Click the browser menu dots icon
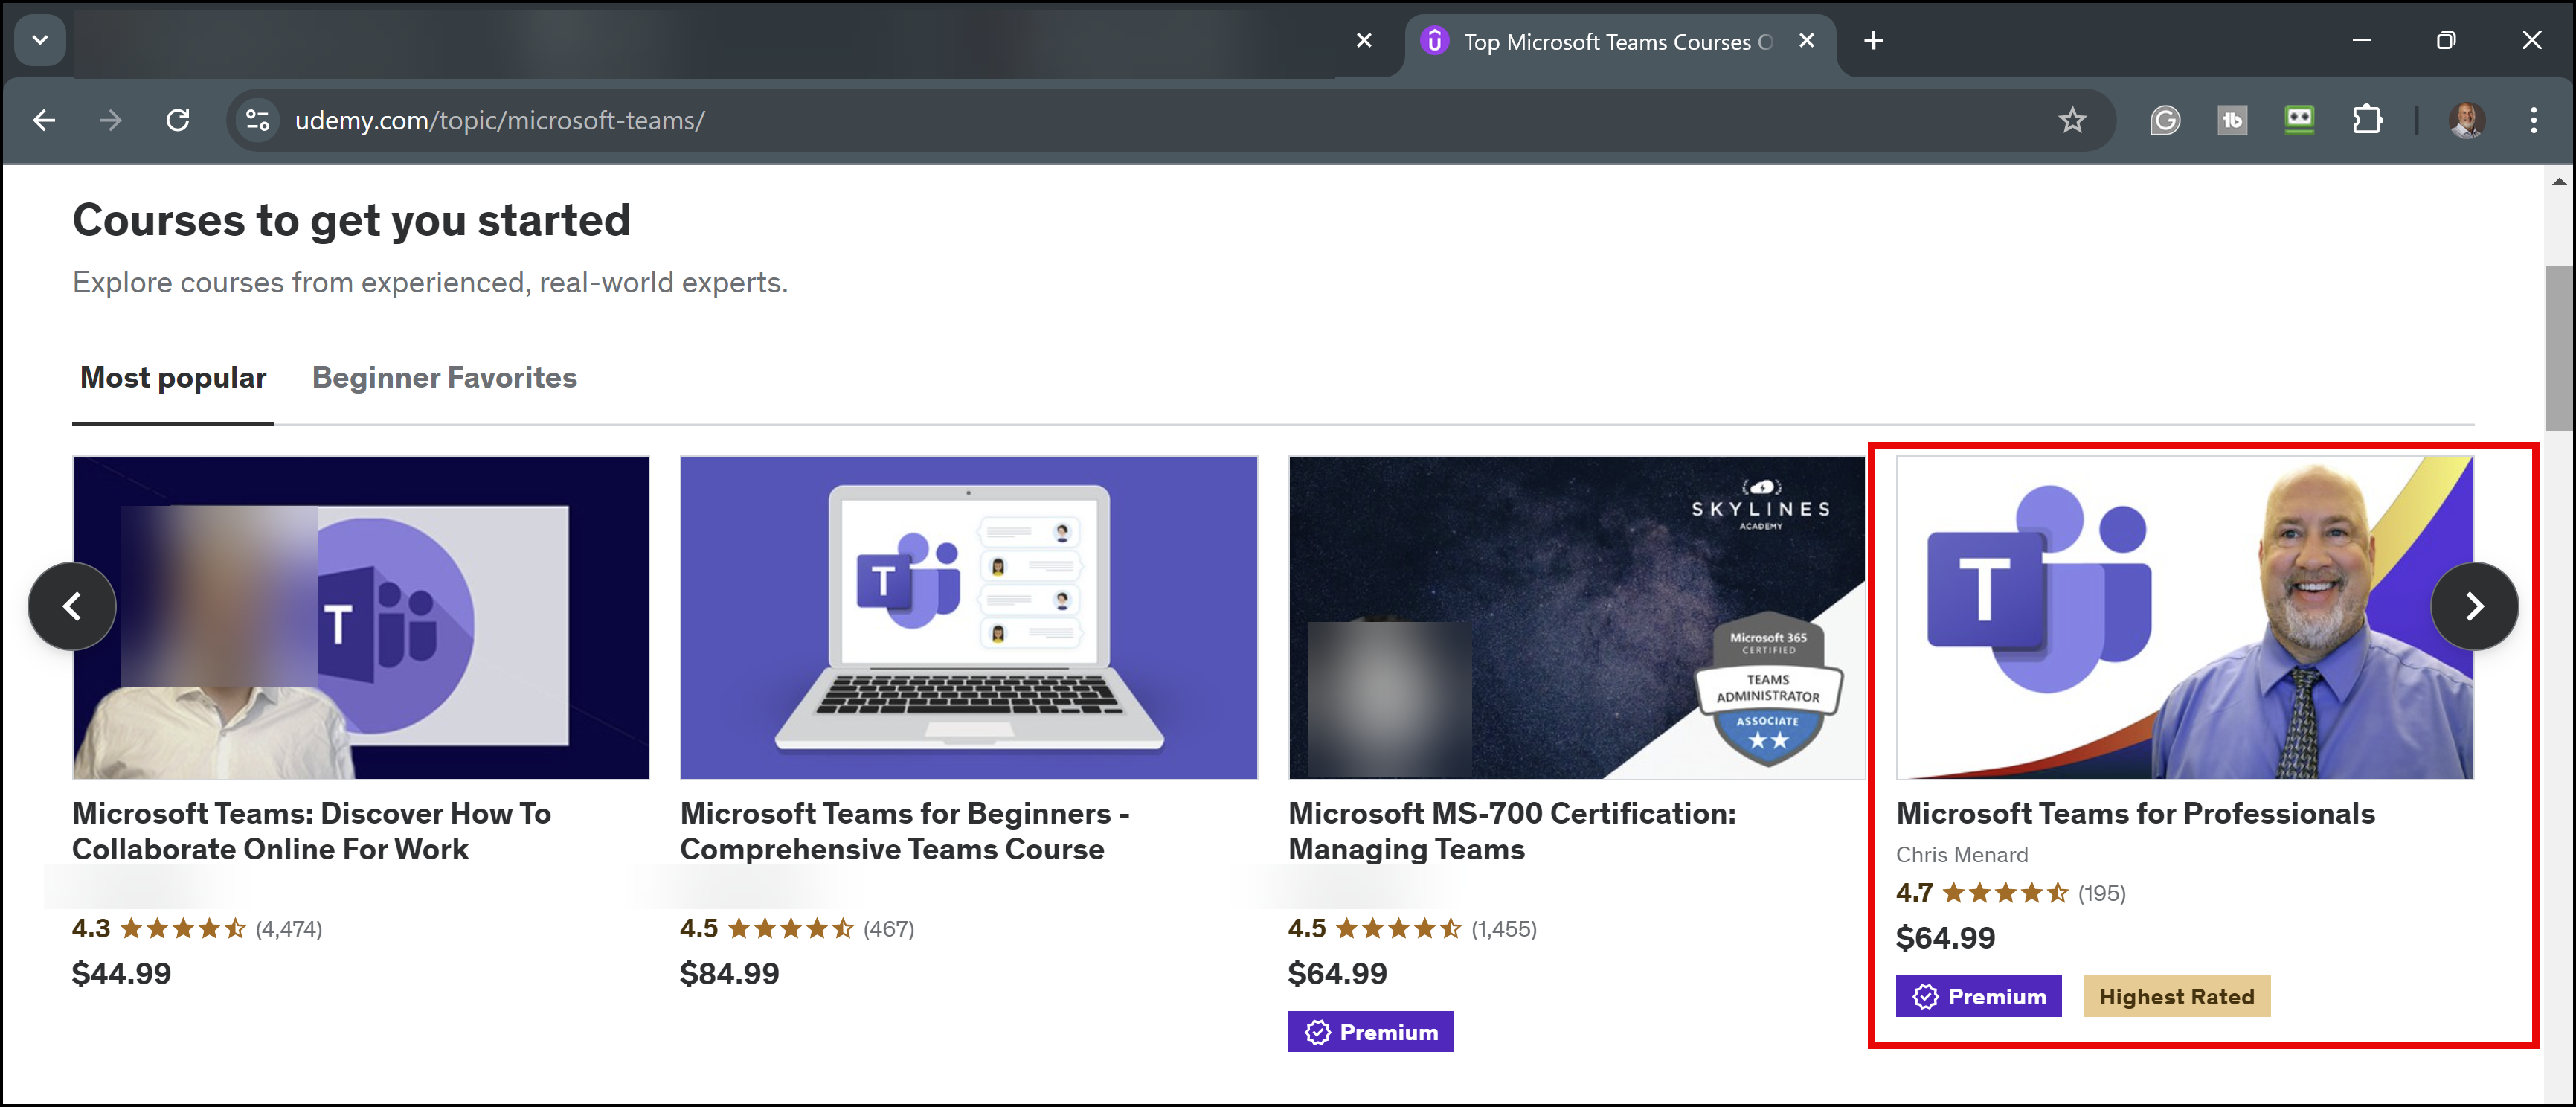This screenshot has height=1107, width=2576. [x=2534, y=120]
